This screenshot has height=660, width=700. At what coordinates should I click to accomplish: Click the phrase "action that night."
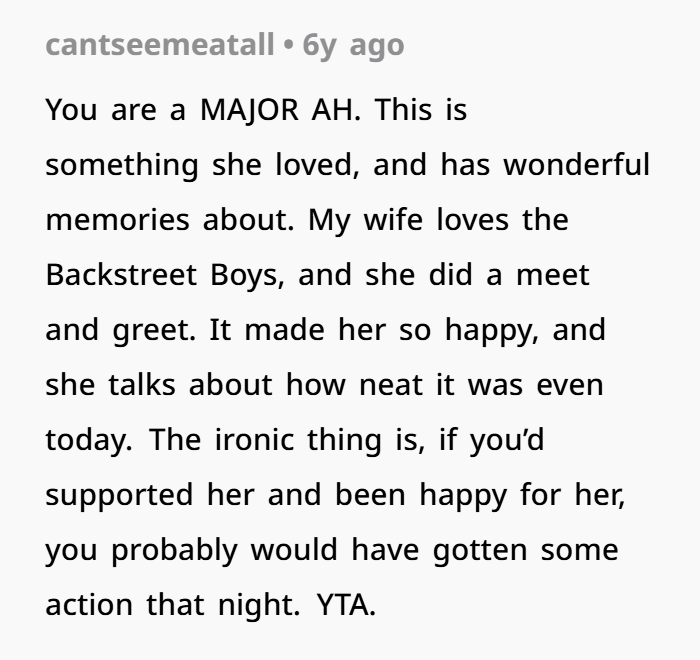click(173, 605)
